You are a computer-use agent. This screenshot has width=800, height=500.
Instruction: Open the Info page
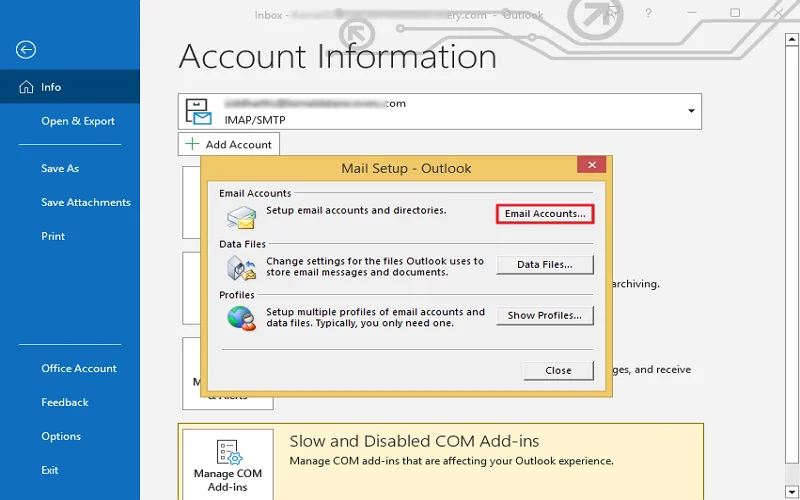70,87
